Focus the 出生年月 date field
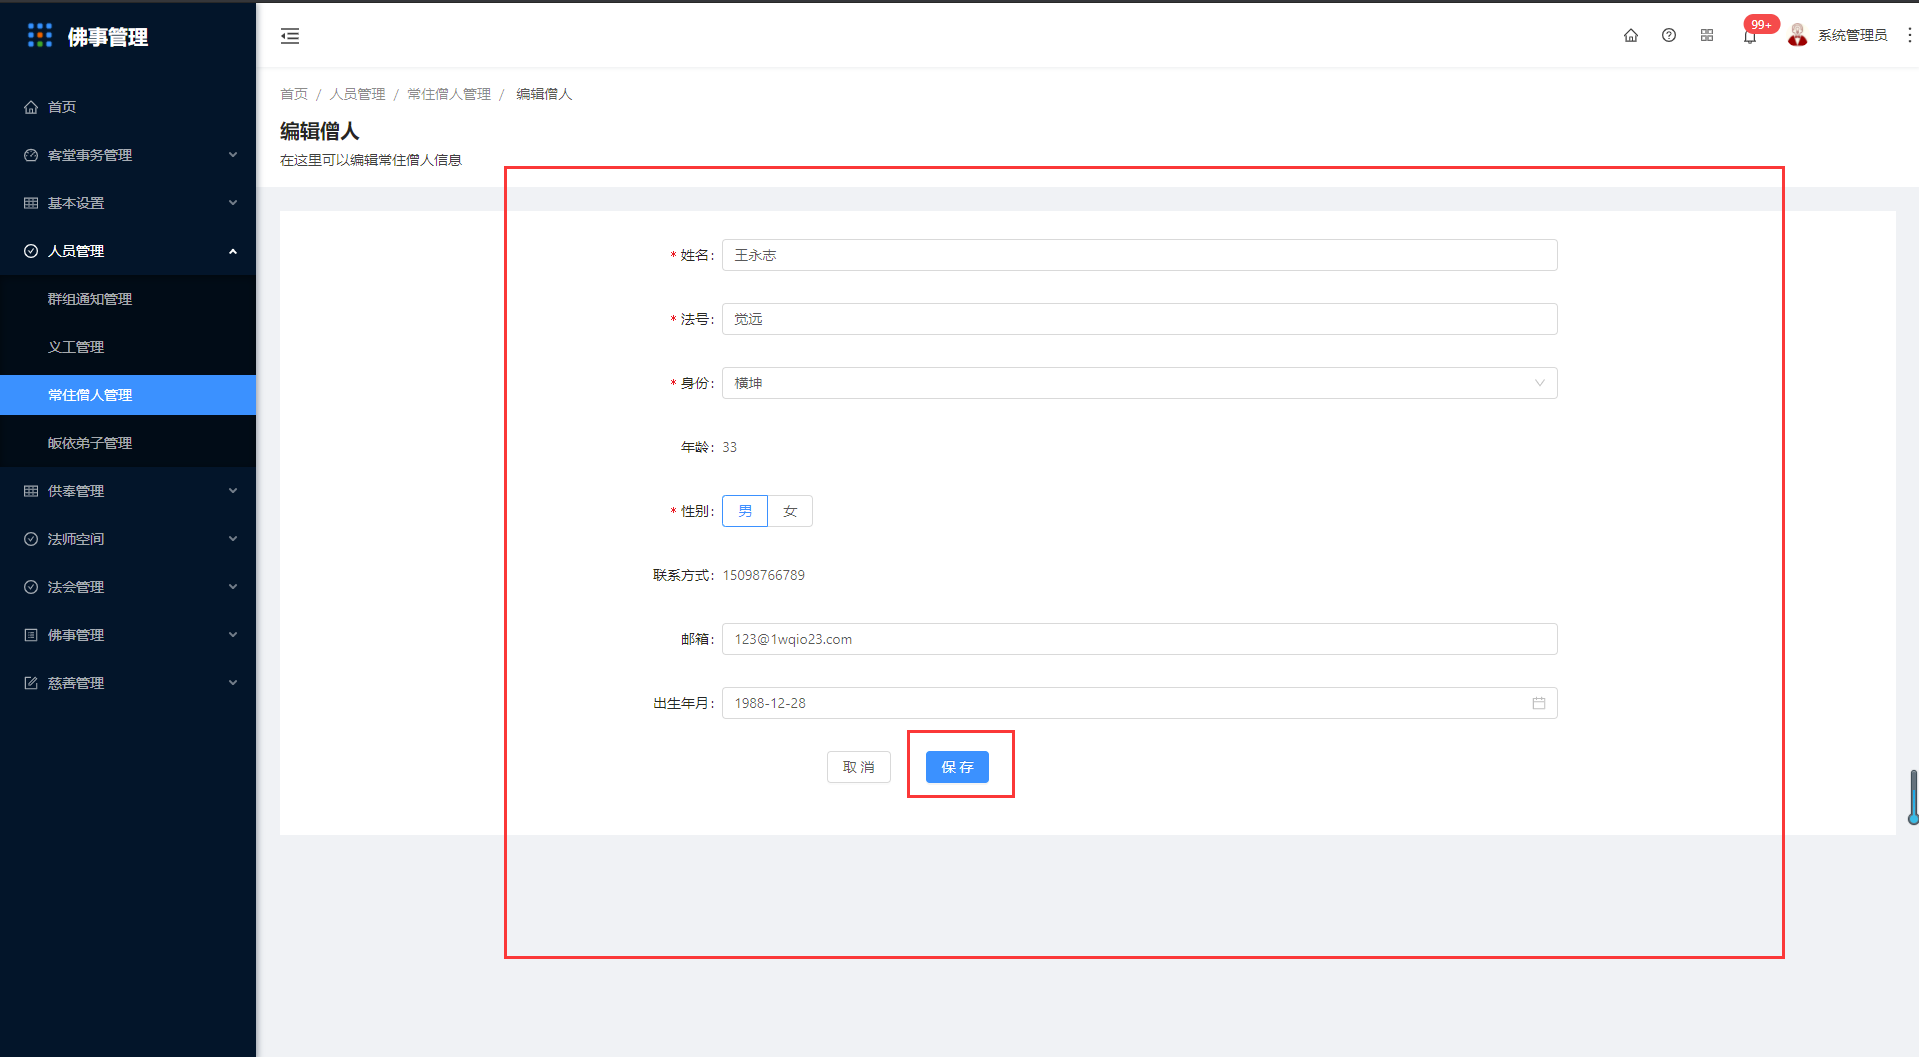 1140,703
